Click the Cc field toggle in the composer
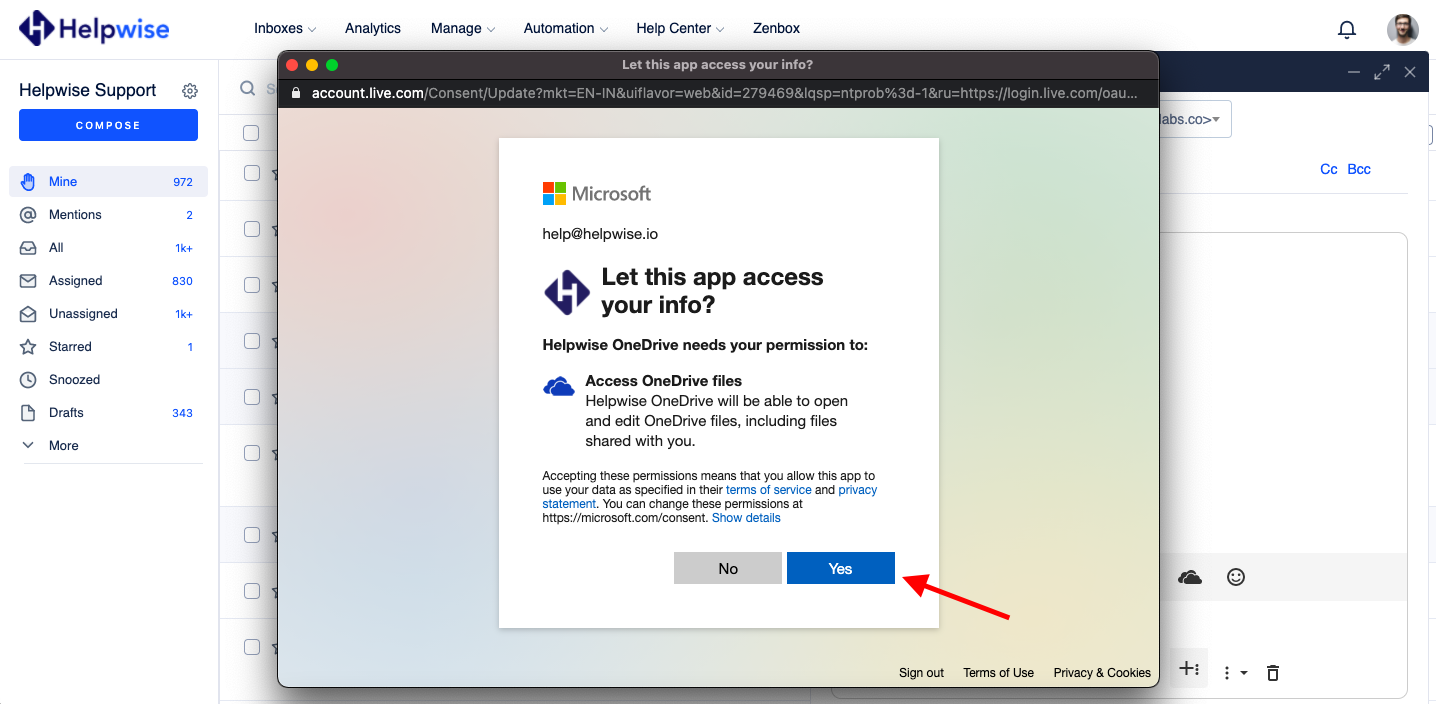The image size is (1436, 704). coord(1328,169)
